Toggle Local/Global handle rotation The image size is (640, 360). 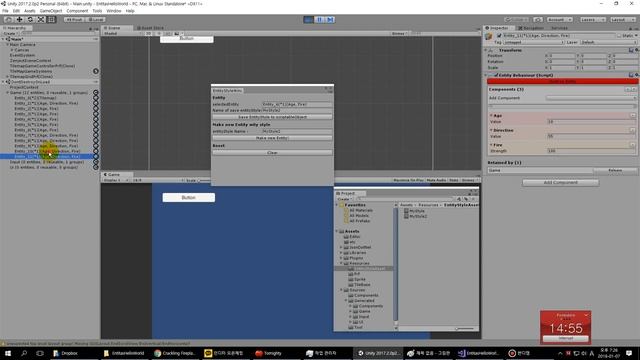coord(95,20)
